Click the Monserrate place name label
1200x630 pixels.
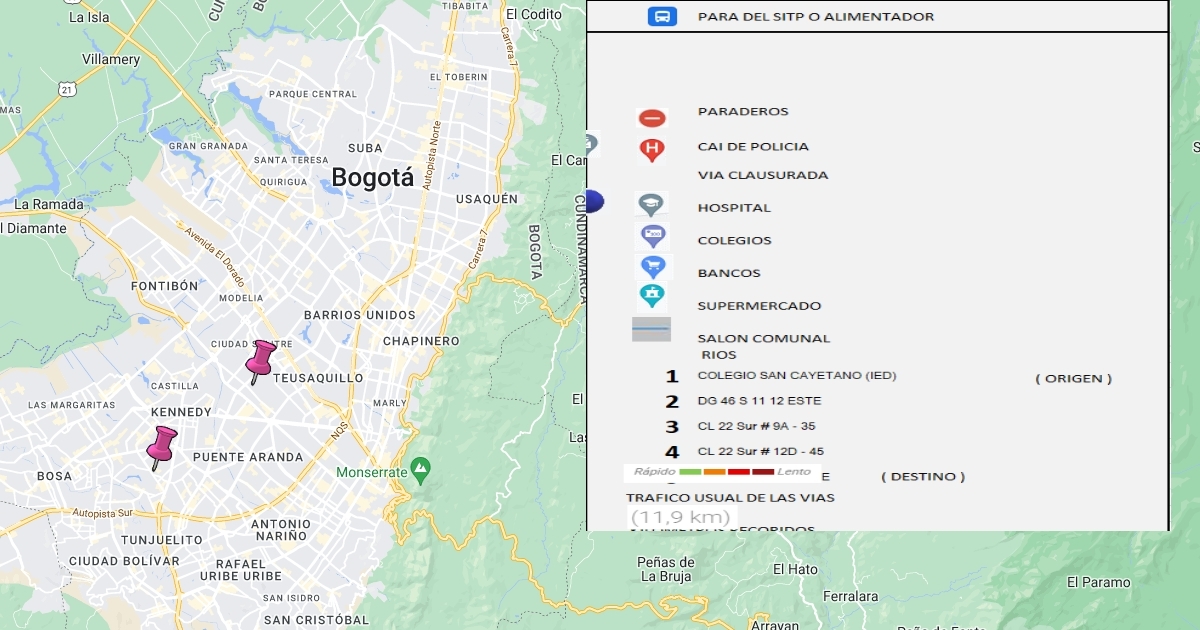click(x=372, y=472)
